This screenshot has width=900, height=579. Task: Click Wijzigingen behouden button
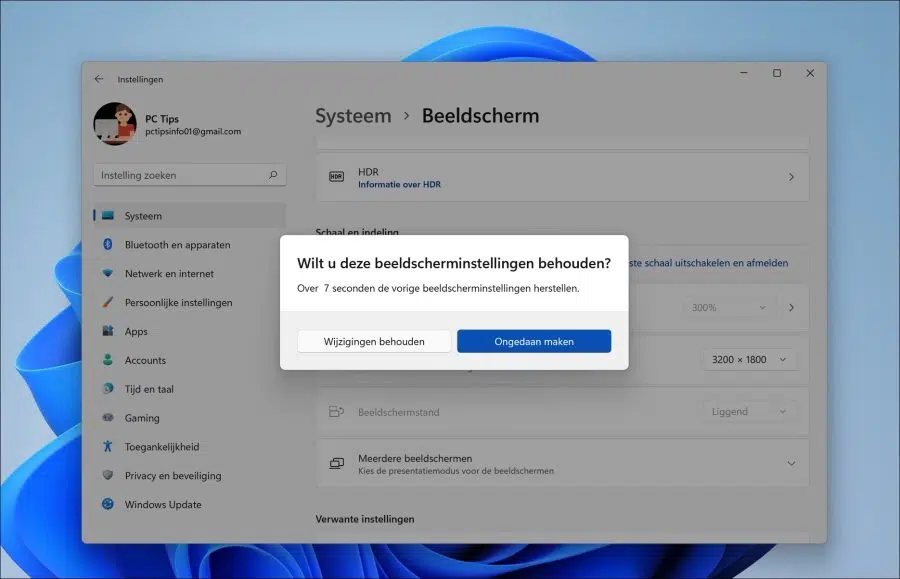[x=374, y=341]
